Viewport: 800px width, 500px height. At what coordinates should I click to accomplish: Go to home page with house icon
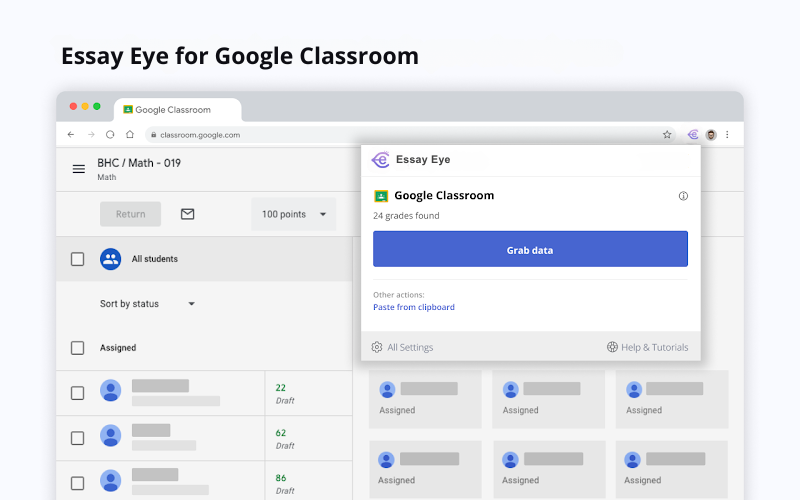(130, 135)
